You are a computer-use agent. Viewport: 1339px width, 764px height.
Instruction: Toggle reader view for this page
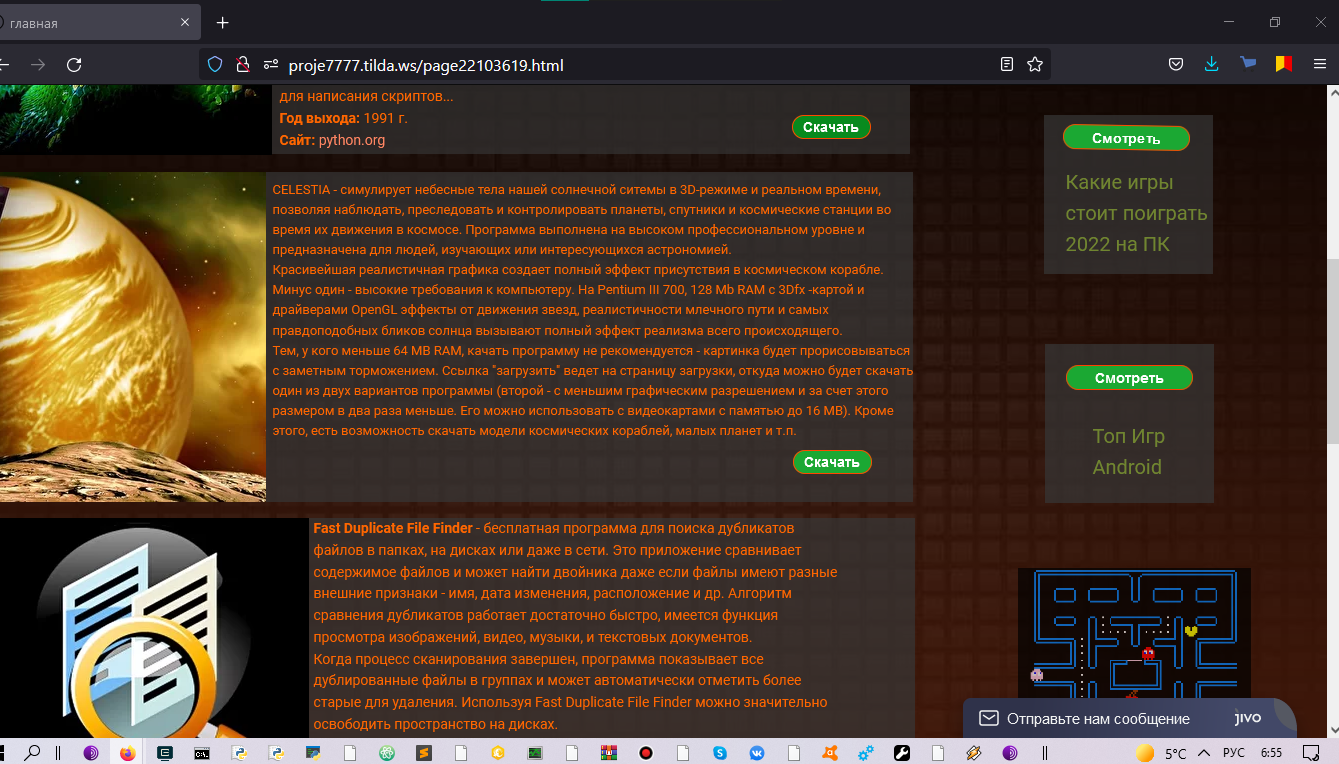(x=1007, y=65)
